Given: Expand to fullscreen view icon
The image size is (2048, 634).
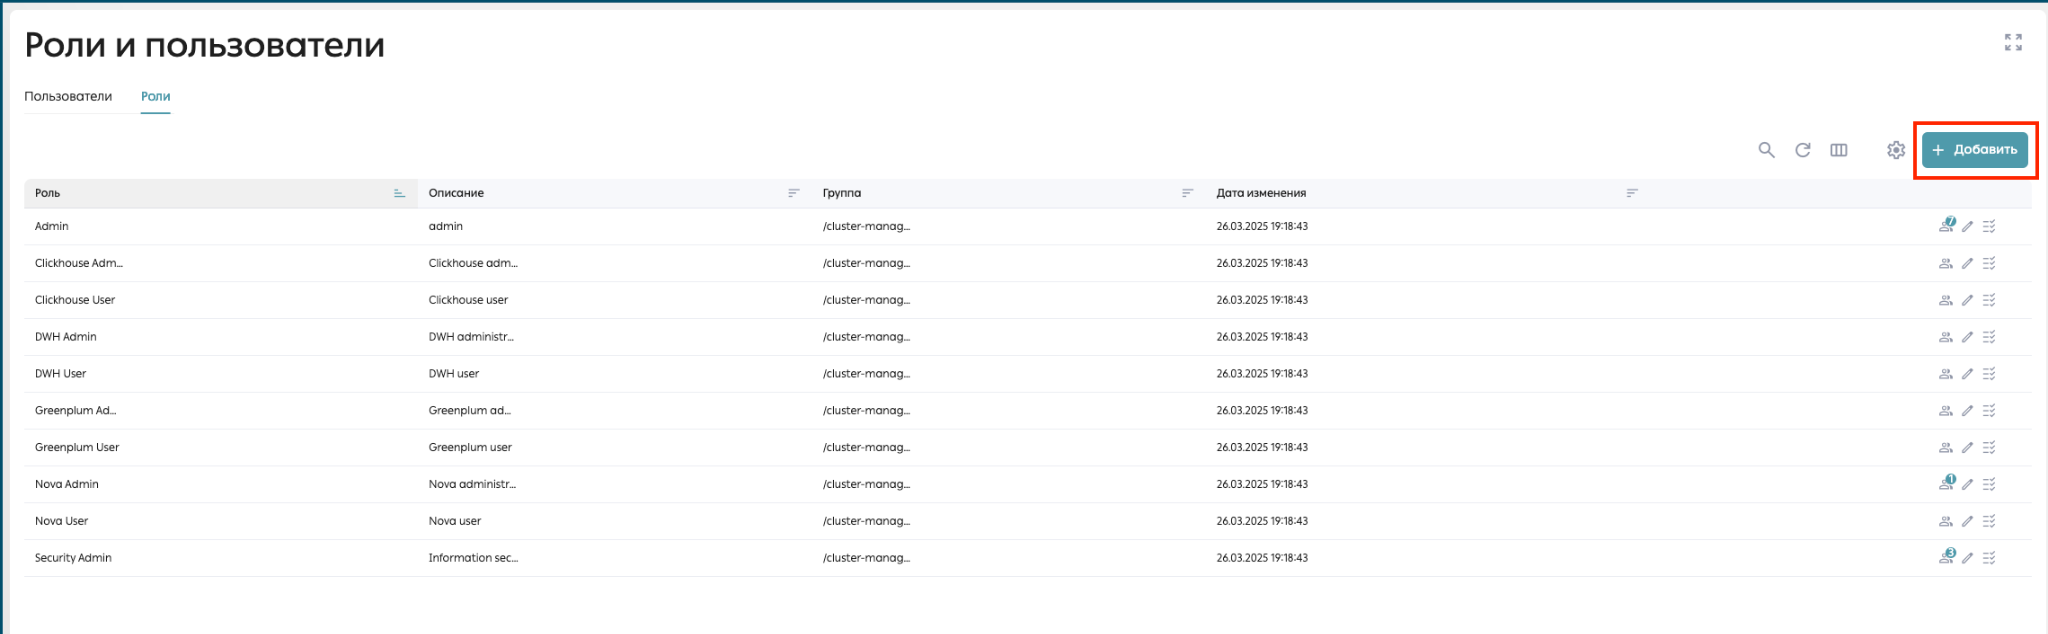Looking at the screenshot, I should coord(2013,42).
